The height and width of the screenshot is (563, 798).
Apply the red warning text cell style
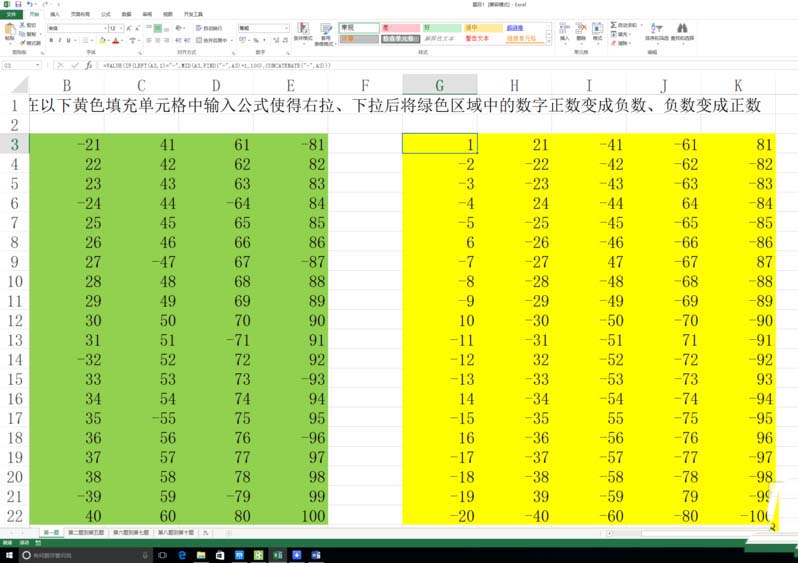pos(477,39)
